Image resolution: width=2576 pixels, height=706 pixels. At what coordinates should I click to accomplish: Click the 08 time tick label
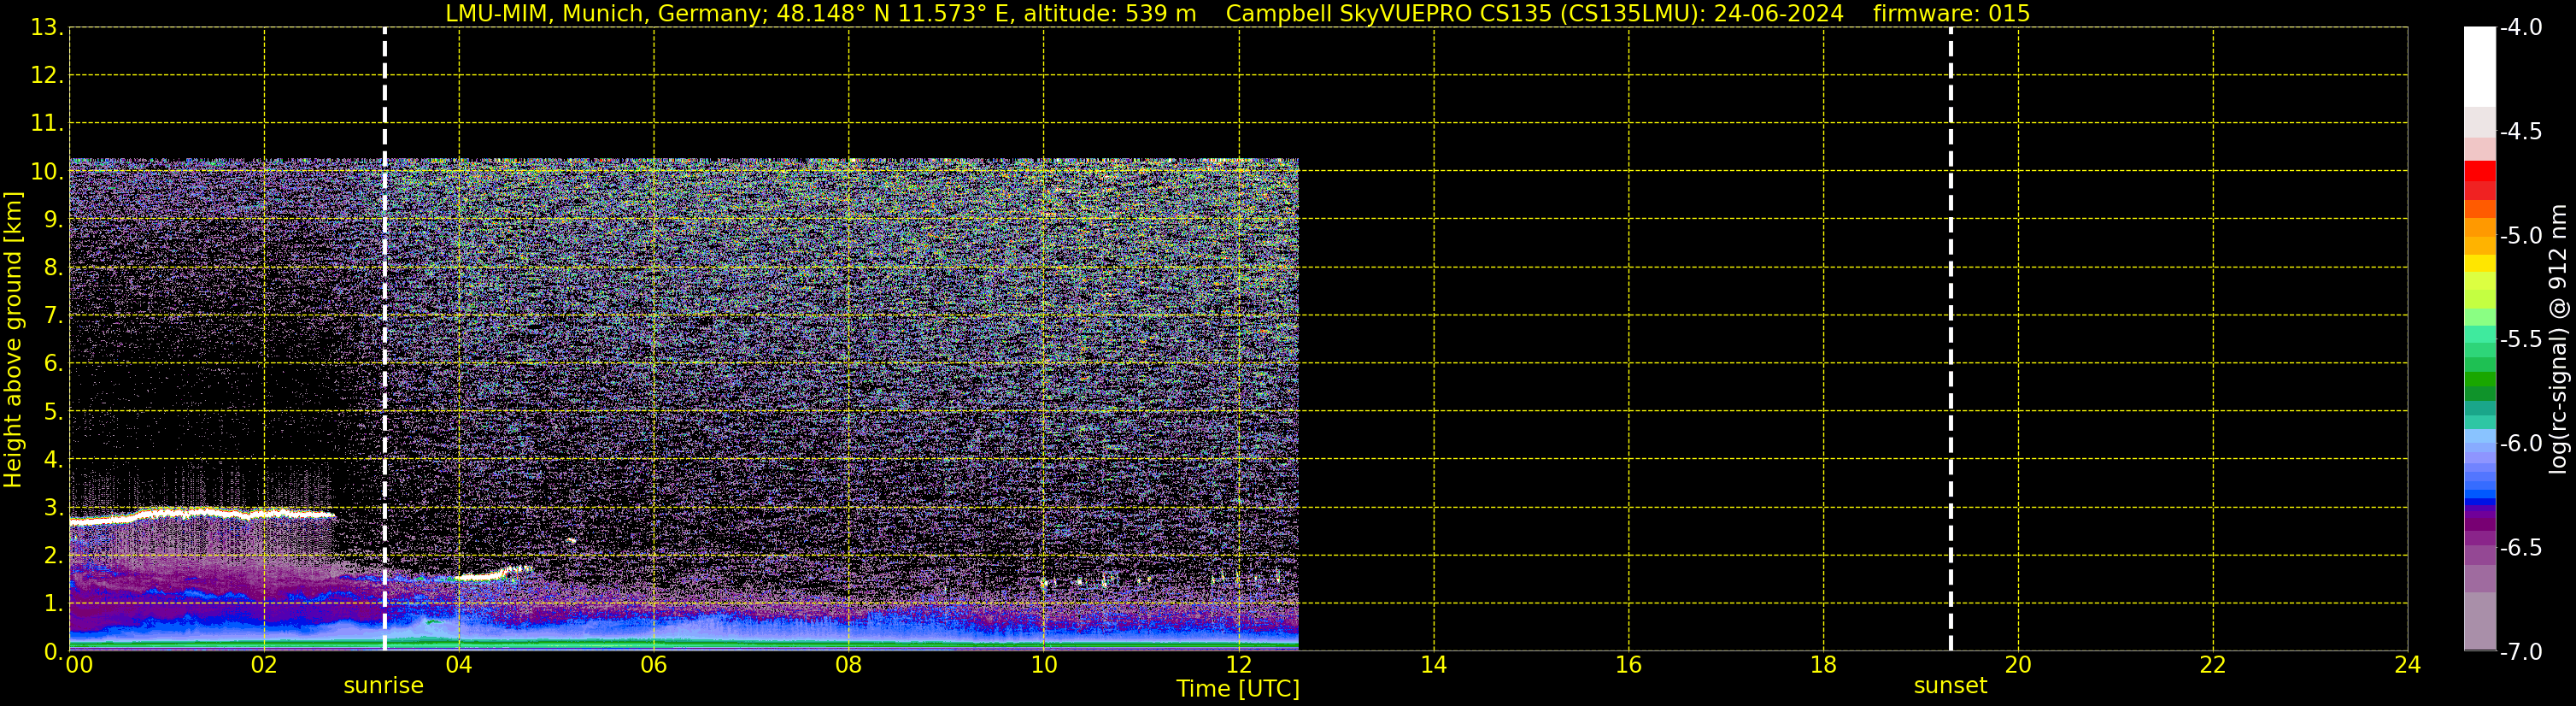pos(849,665)
